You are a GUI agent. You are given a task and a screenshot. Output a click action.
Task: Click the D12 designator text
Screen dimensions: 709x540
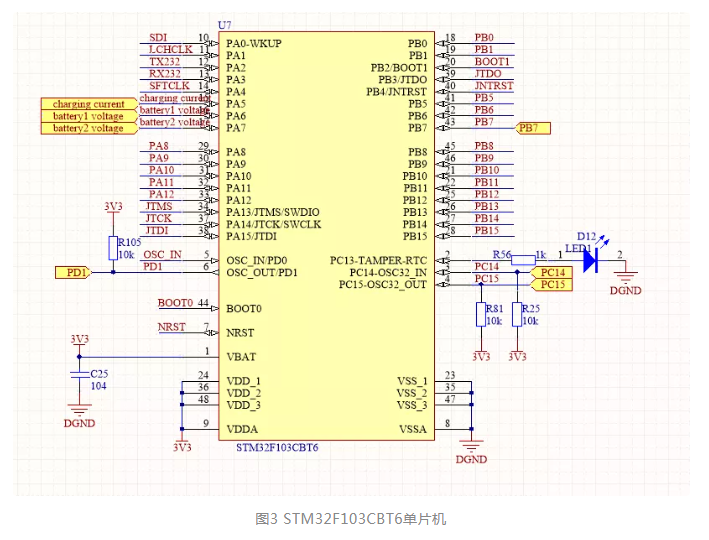[586, 237]
